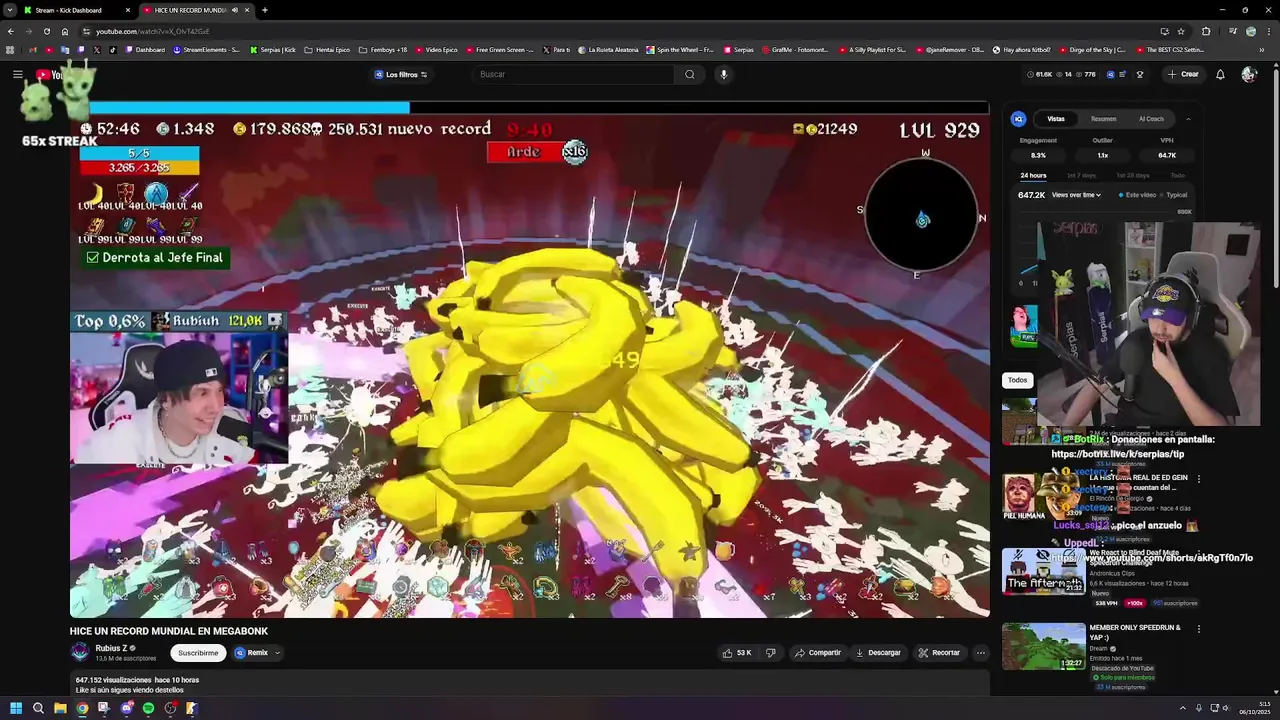
Task: Click the vidIQ logo in stats panel
Action: coord(1019,119)
